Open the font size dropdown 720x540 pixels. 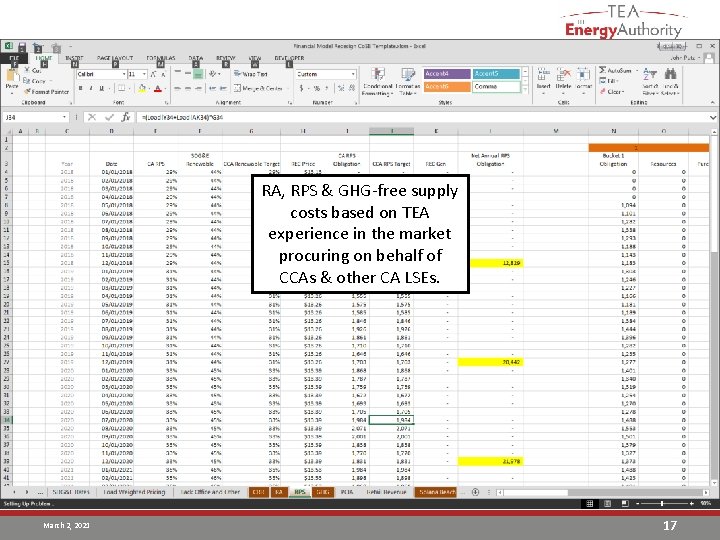click(144, 74)
